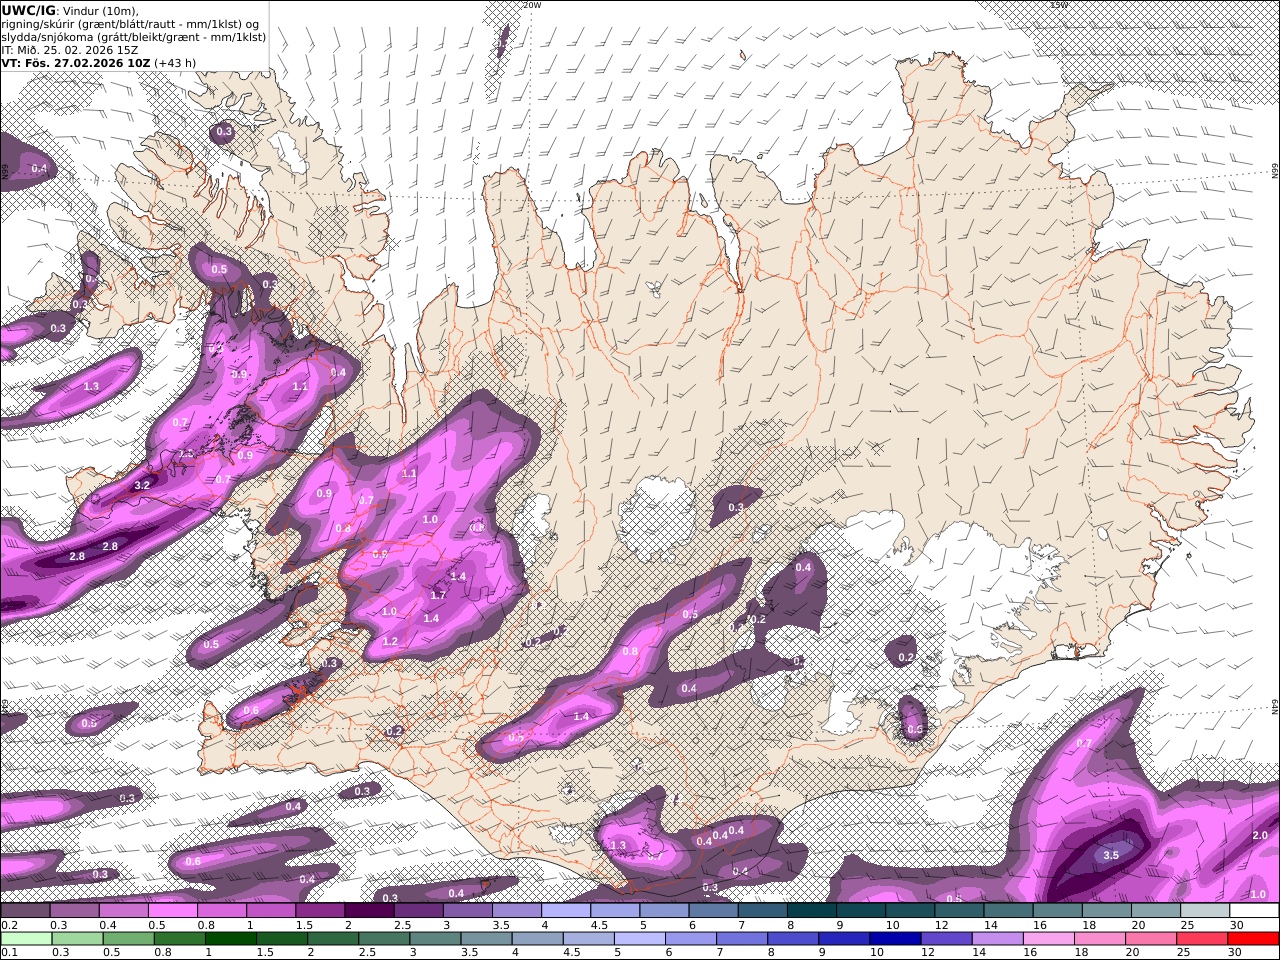
Task: Click the light grey snow-scale swatch between 25 and 30
Action: click(x=1206, y=910)
